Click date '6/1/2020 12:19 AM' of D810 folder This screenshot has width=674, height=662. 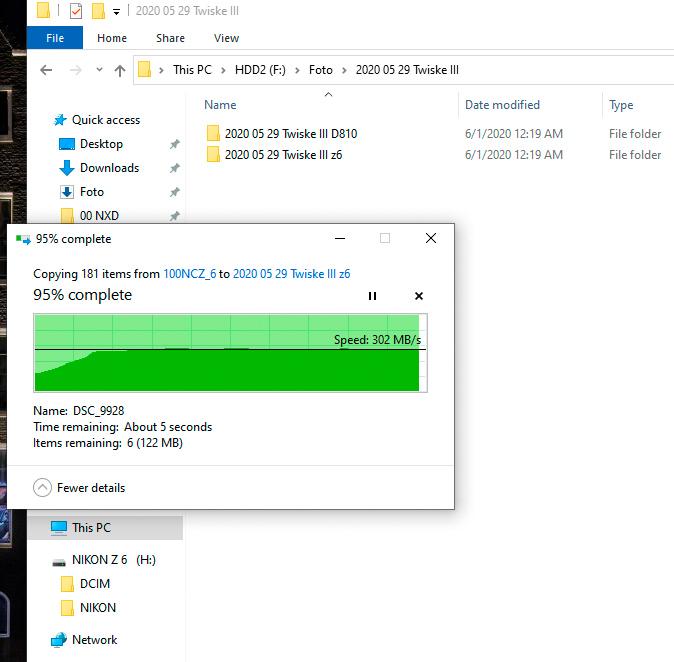(x=514, y=134)
